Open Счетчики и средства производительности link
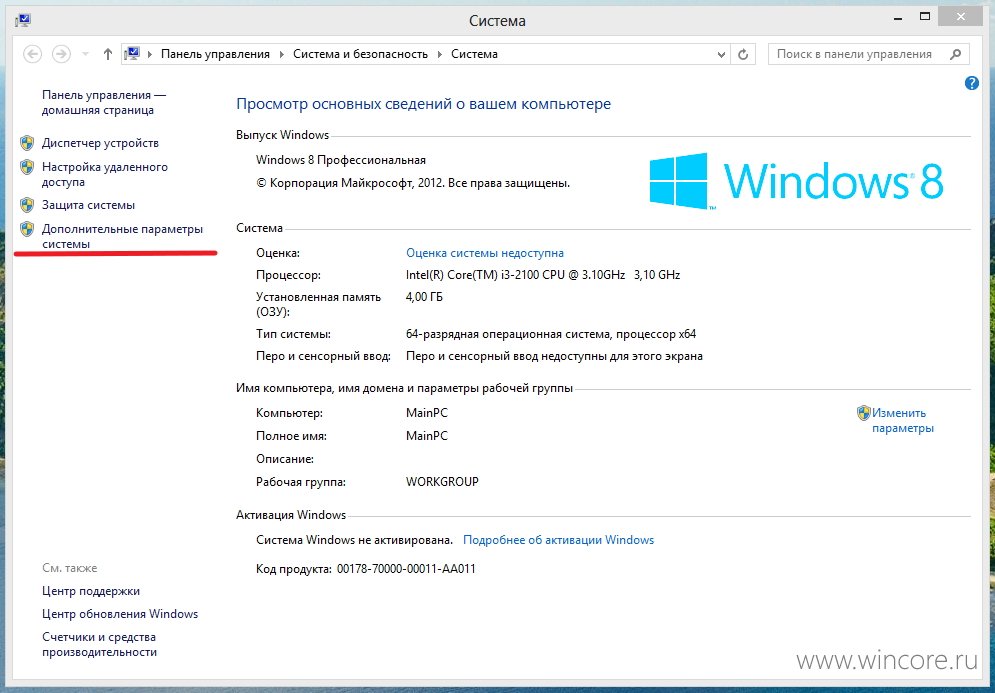This screenshot has width=995, height=693. coord(99,644)
